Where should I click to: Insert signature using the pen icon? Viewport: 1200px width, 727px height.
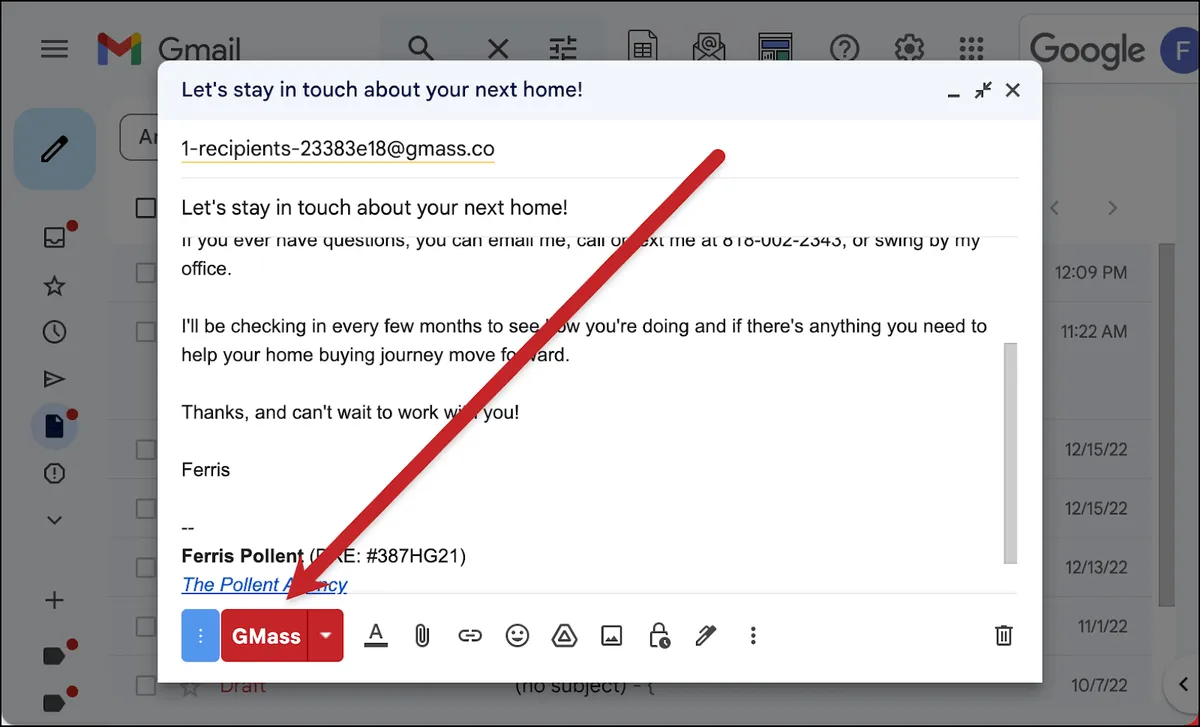[706, 635]
